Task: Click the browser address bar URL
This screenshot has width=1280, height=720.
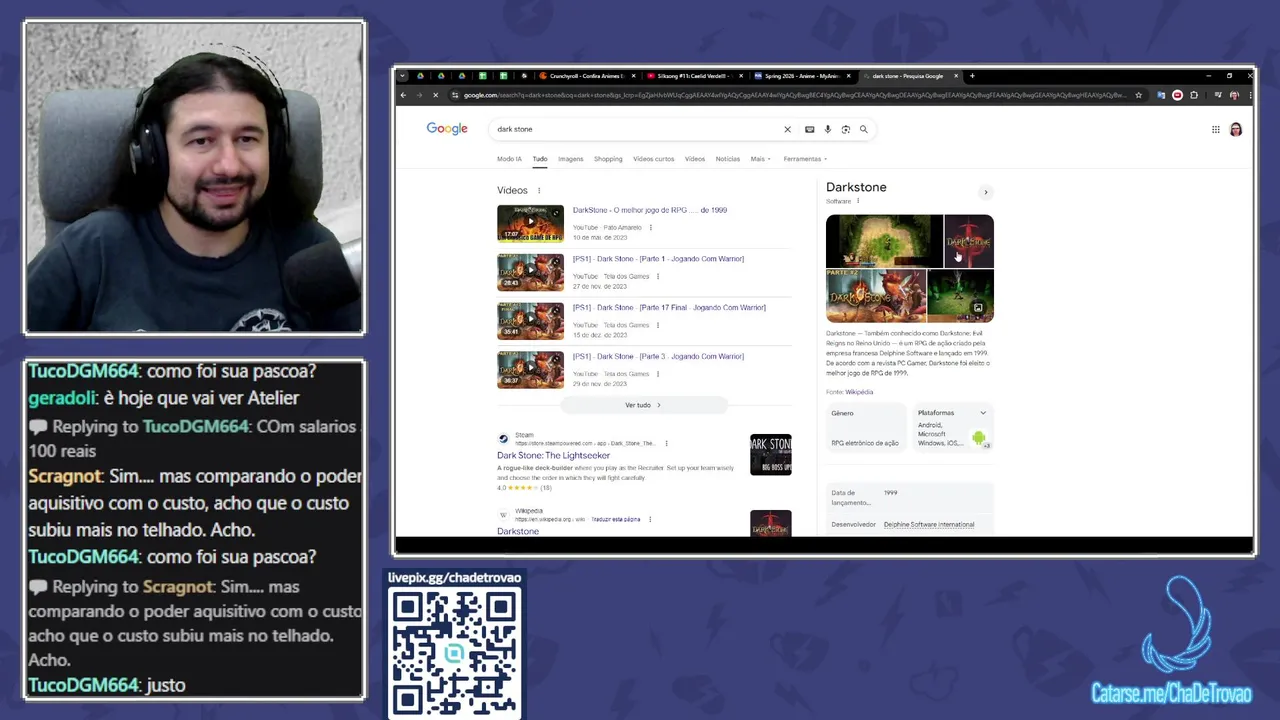Action: click(x=795, y=95)
